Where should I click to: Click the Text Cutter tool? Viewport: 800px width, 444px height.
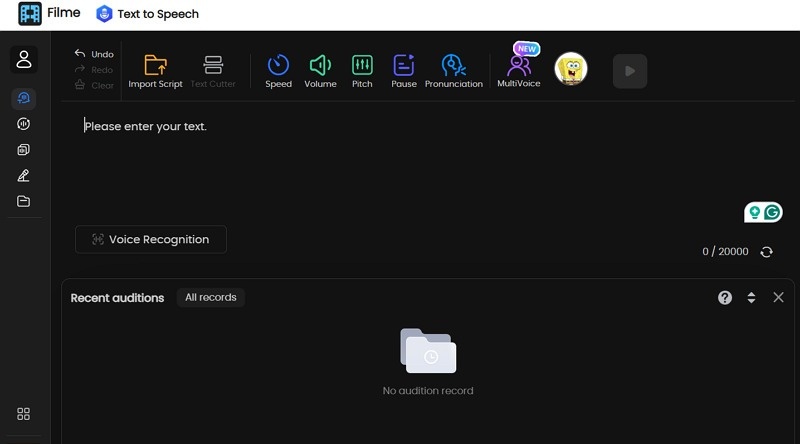[x=213, y=66]
